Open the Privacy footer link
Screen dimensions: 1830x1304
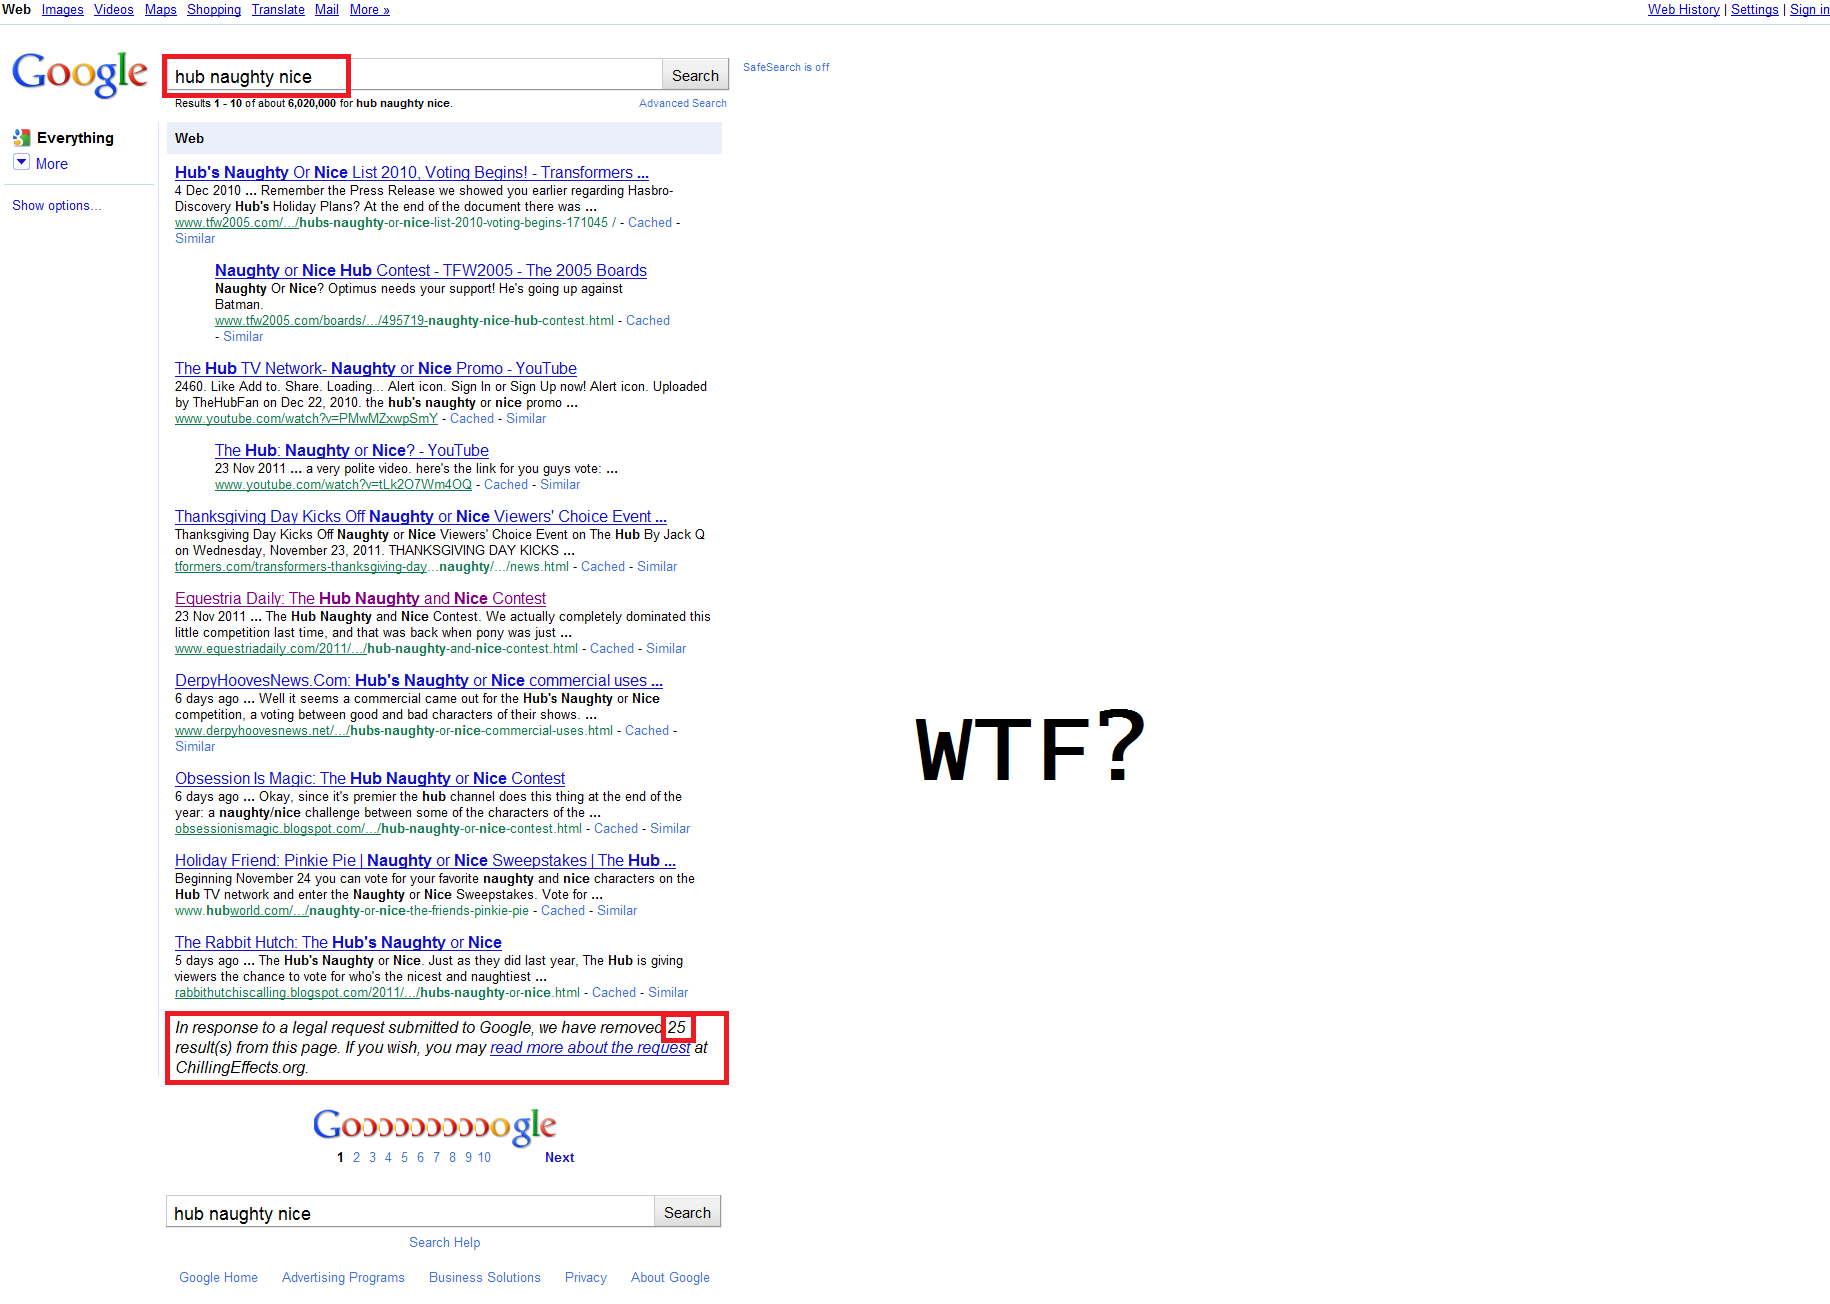pos(585,1278)
